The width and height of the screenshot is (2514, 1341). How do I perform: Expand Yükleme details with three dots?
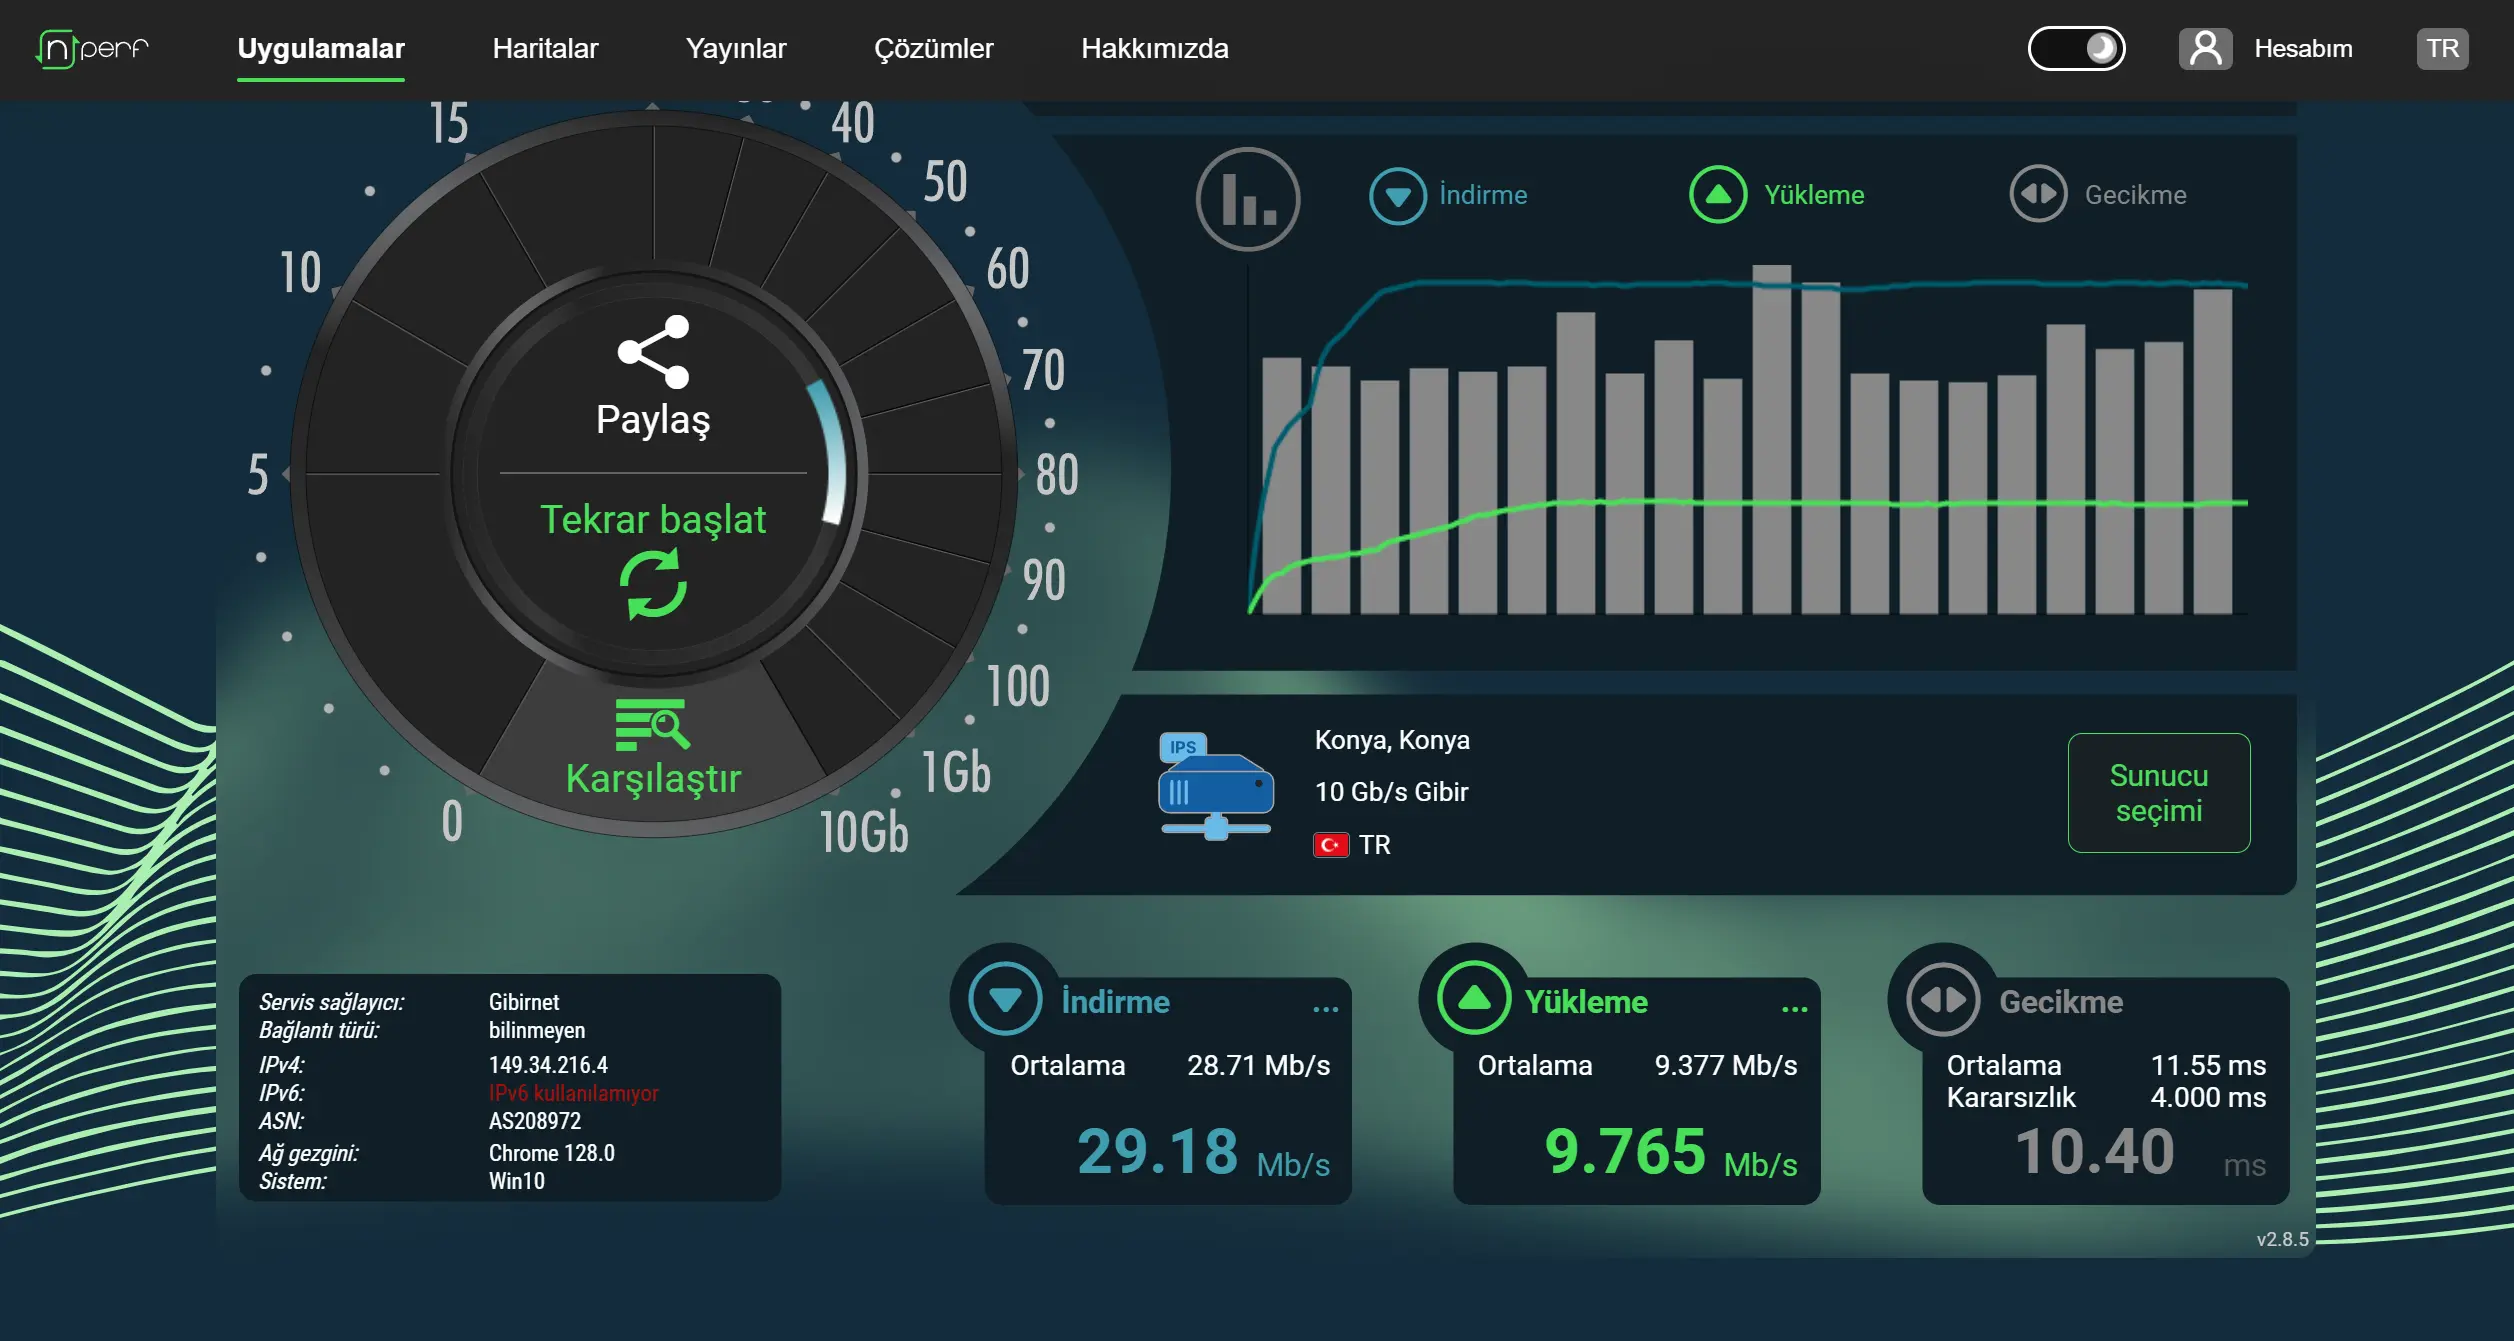click(x=1794, y=1009)
